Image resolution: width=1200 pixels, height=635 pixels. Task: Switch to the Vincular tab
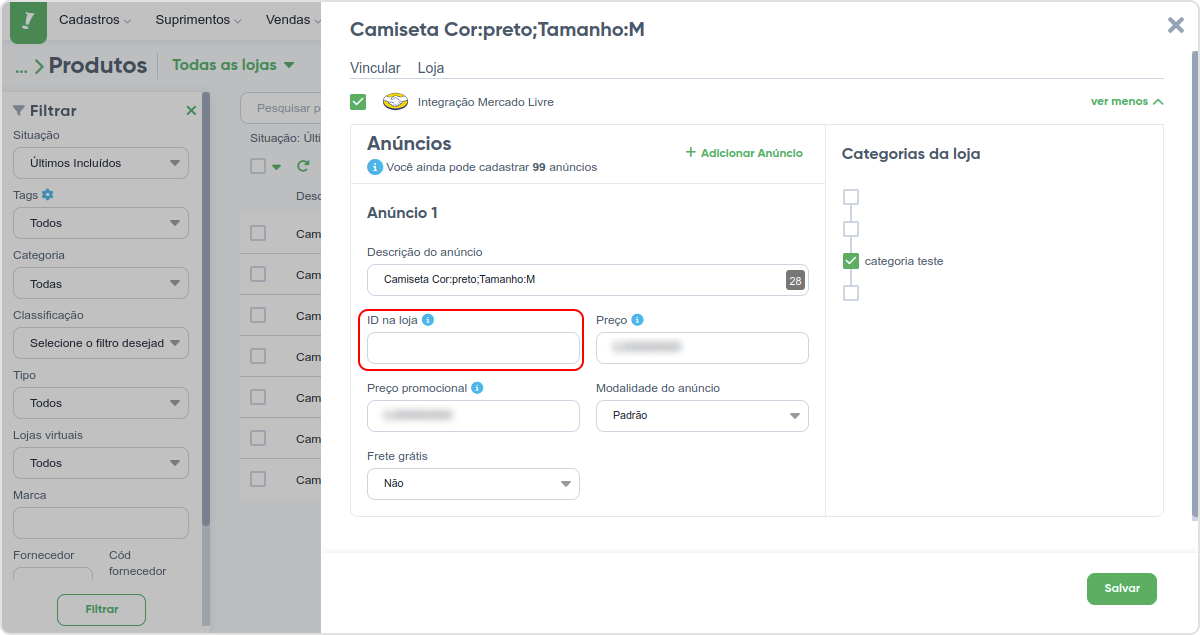tap(375, 68)
